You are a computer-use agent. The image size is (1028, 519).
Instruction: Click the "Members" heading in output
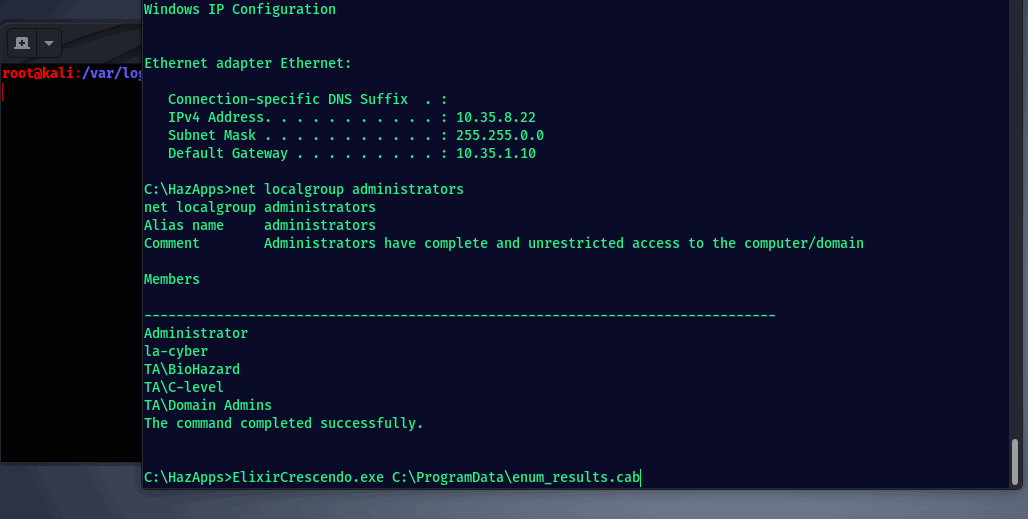tap(172, 279)
